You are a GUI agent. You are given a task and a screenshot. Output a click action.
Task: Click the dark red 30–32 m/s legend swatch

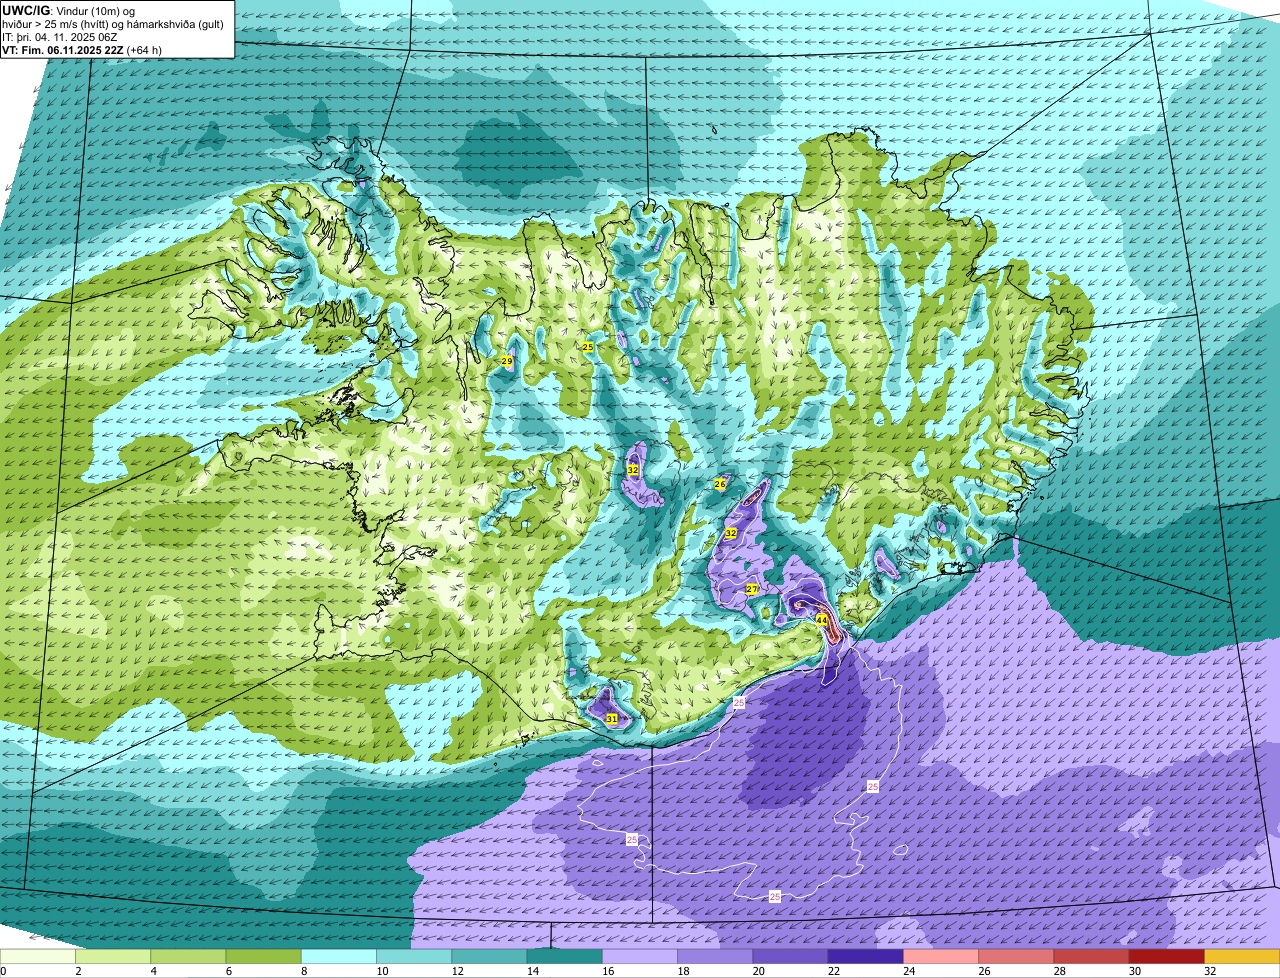(1166, 957)
